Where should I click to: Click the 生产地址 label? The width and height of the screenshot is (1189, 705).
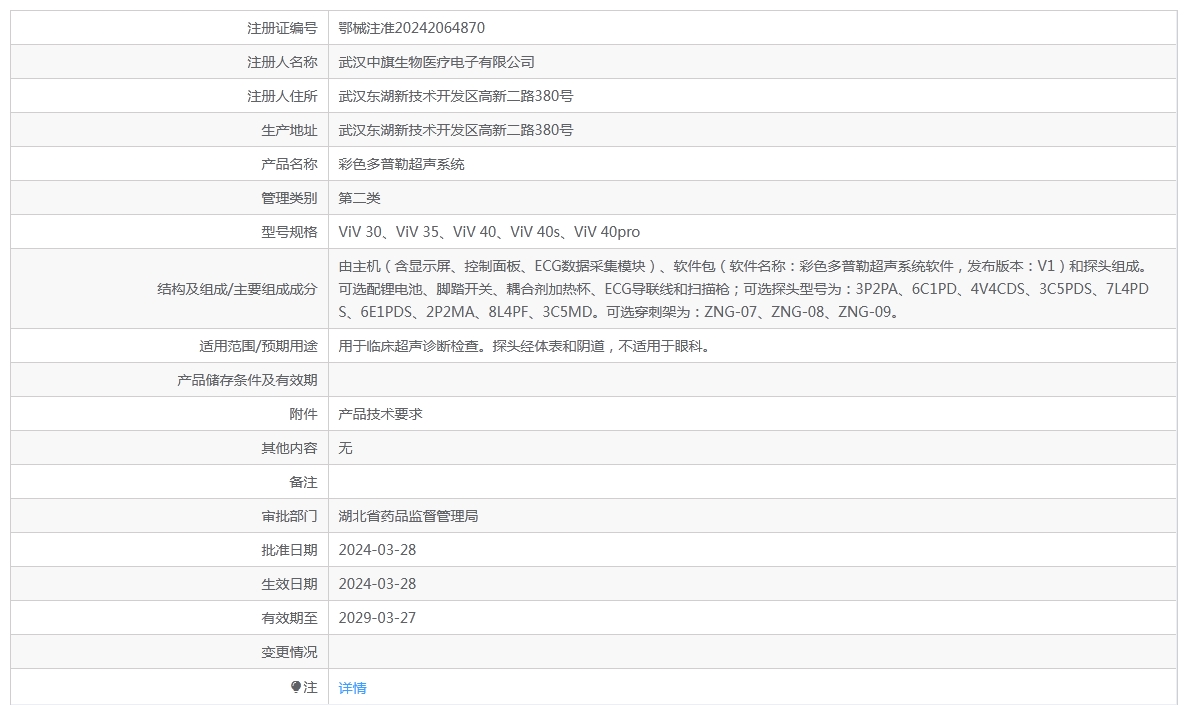click(289, 130)
